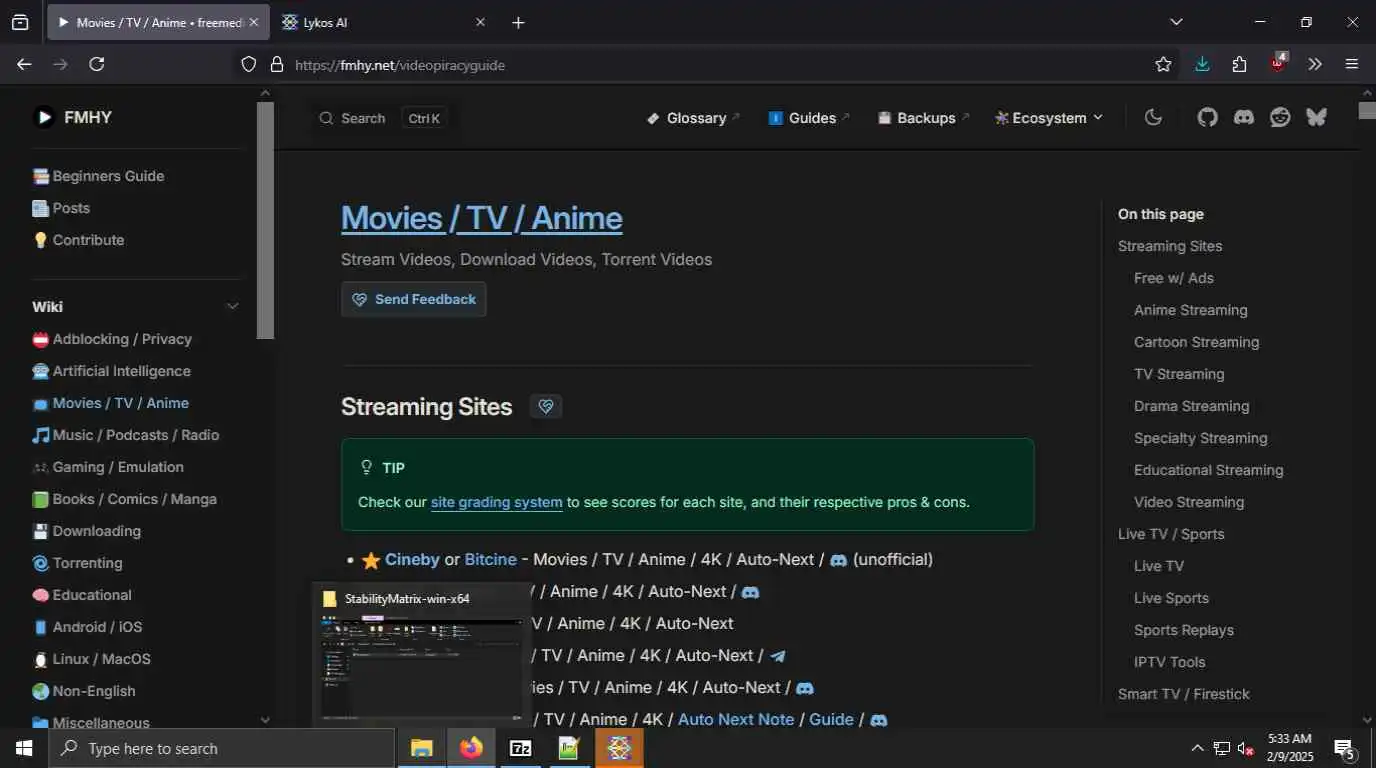Screen dimensions: 1376x768
Task: Open the extensions puzzle icon
Action: [1240, 64]
